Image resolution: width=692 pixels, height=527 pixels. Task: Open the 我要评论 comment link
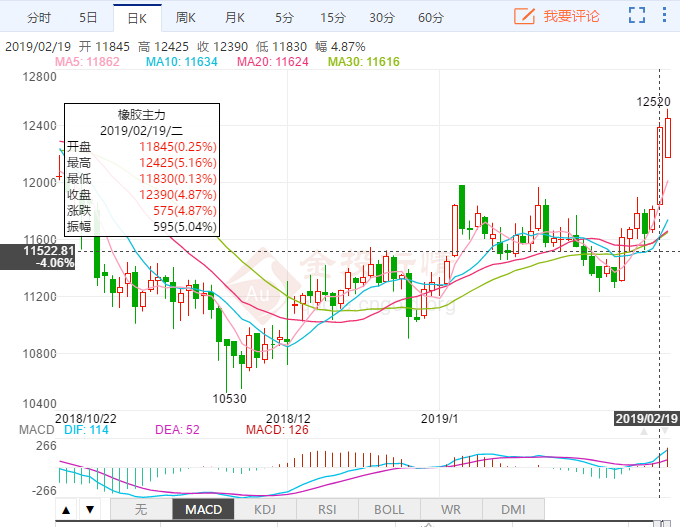[x=571, y=16]
